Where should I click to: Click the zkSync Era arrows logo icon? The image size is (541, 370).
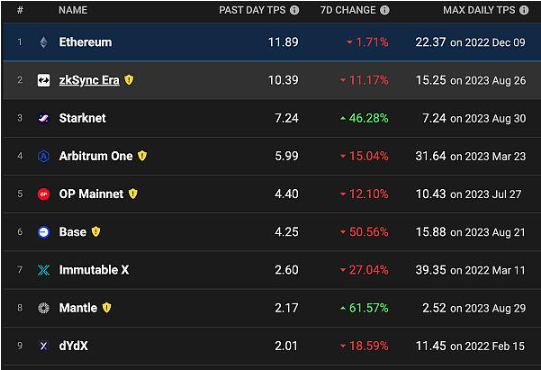43,80
